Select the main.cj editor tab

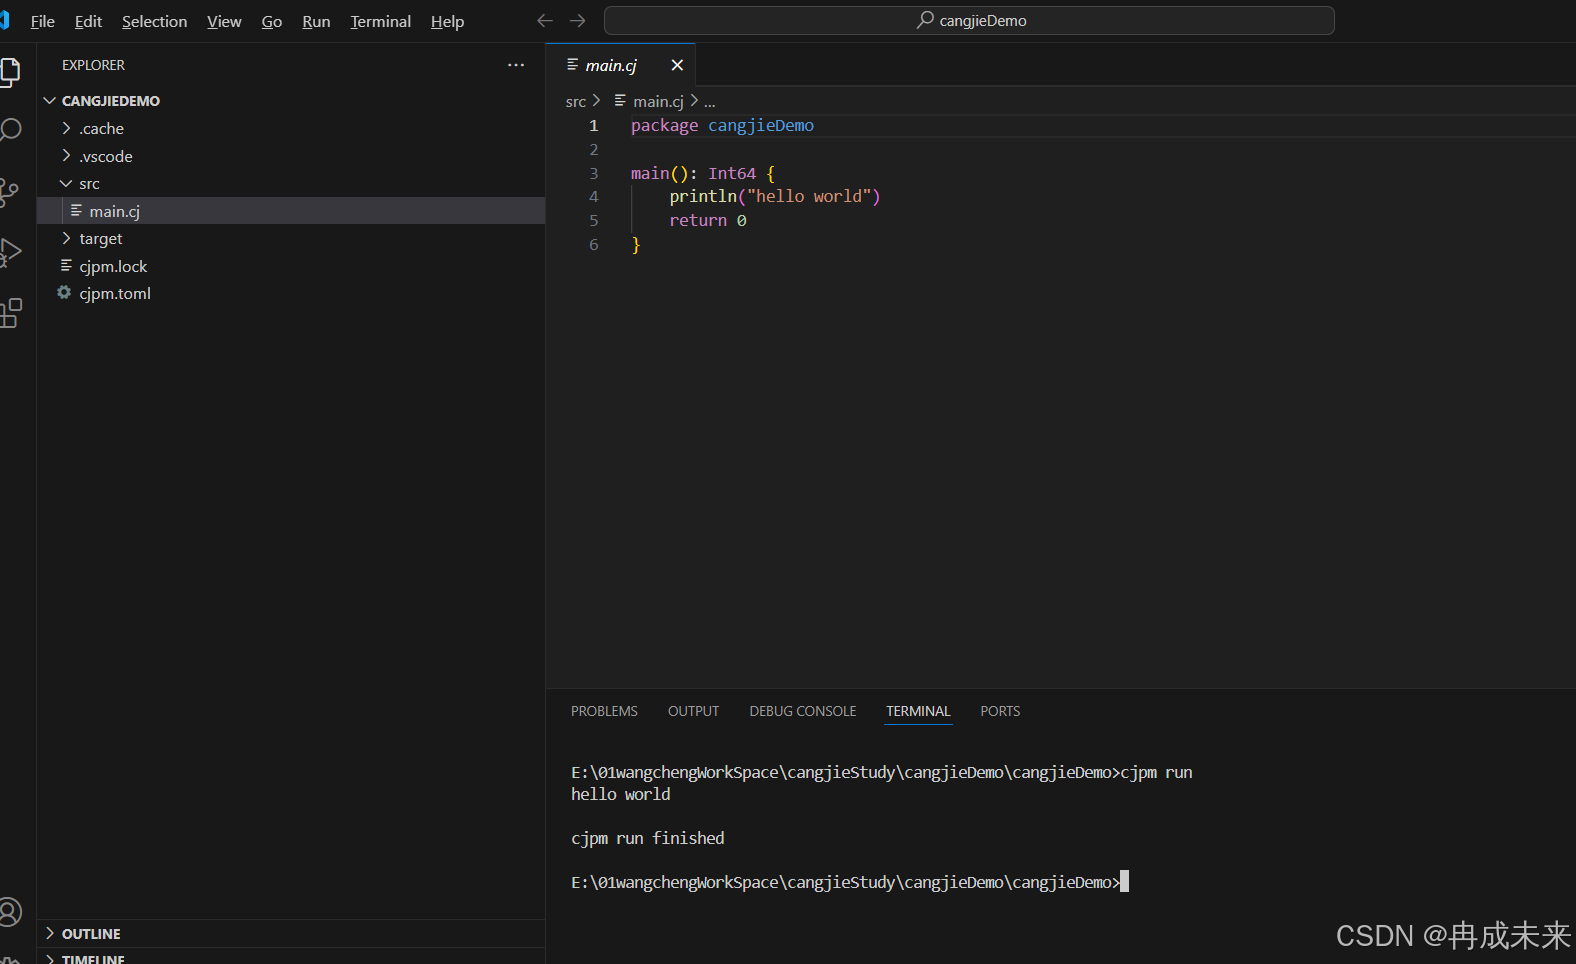(621, 65)
